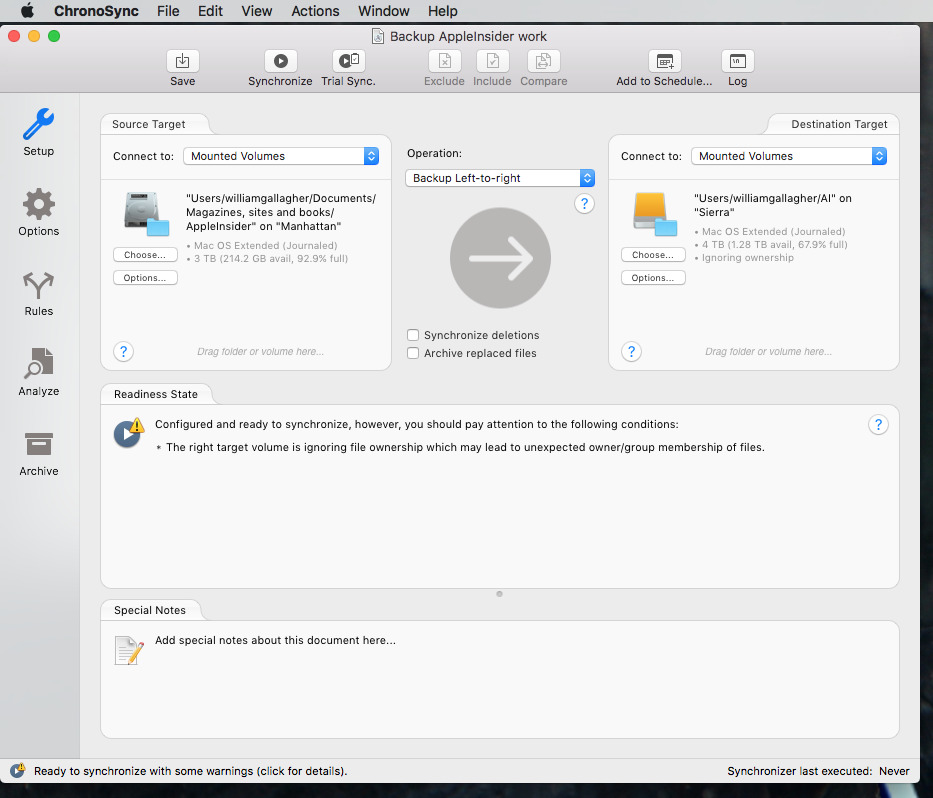
Task: Open the Log from the toolbar
Action: [x=738, y=61]
